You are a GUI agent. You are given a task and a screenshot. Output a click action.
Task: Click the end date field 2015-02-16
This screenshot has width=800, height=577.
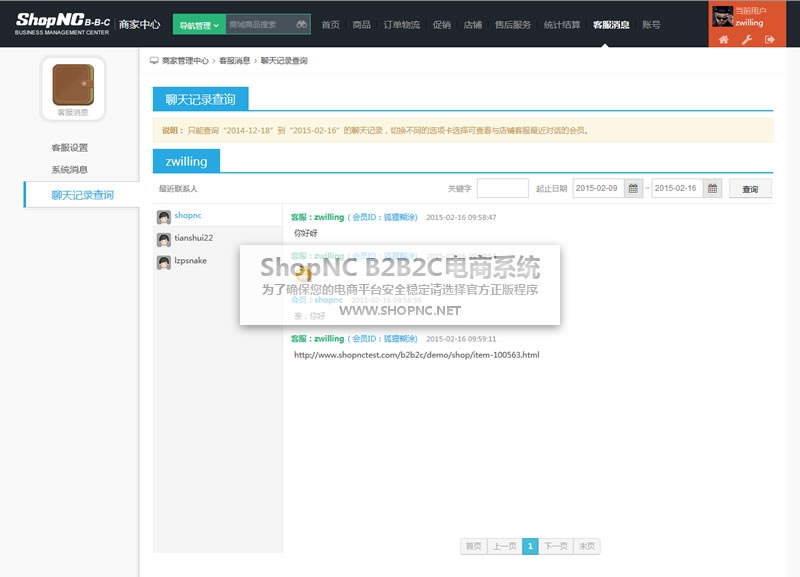point(678,188)
